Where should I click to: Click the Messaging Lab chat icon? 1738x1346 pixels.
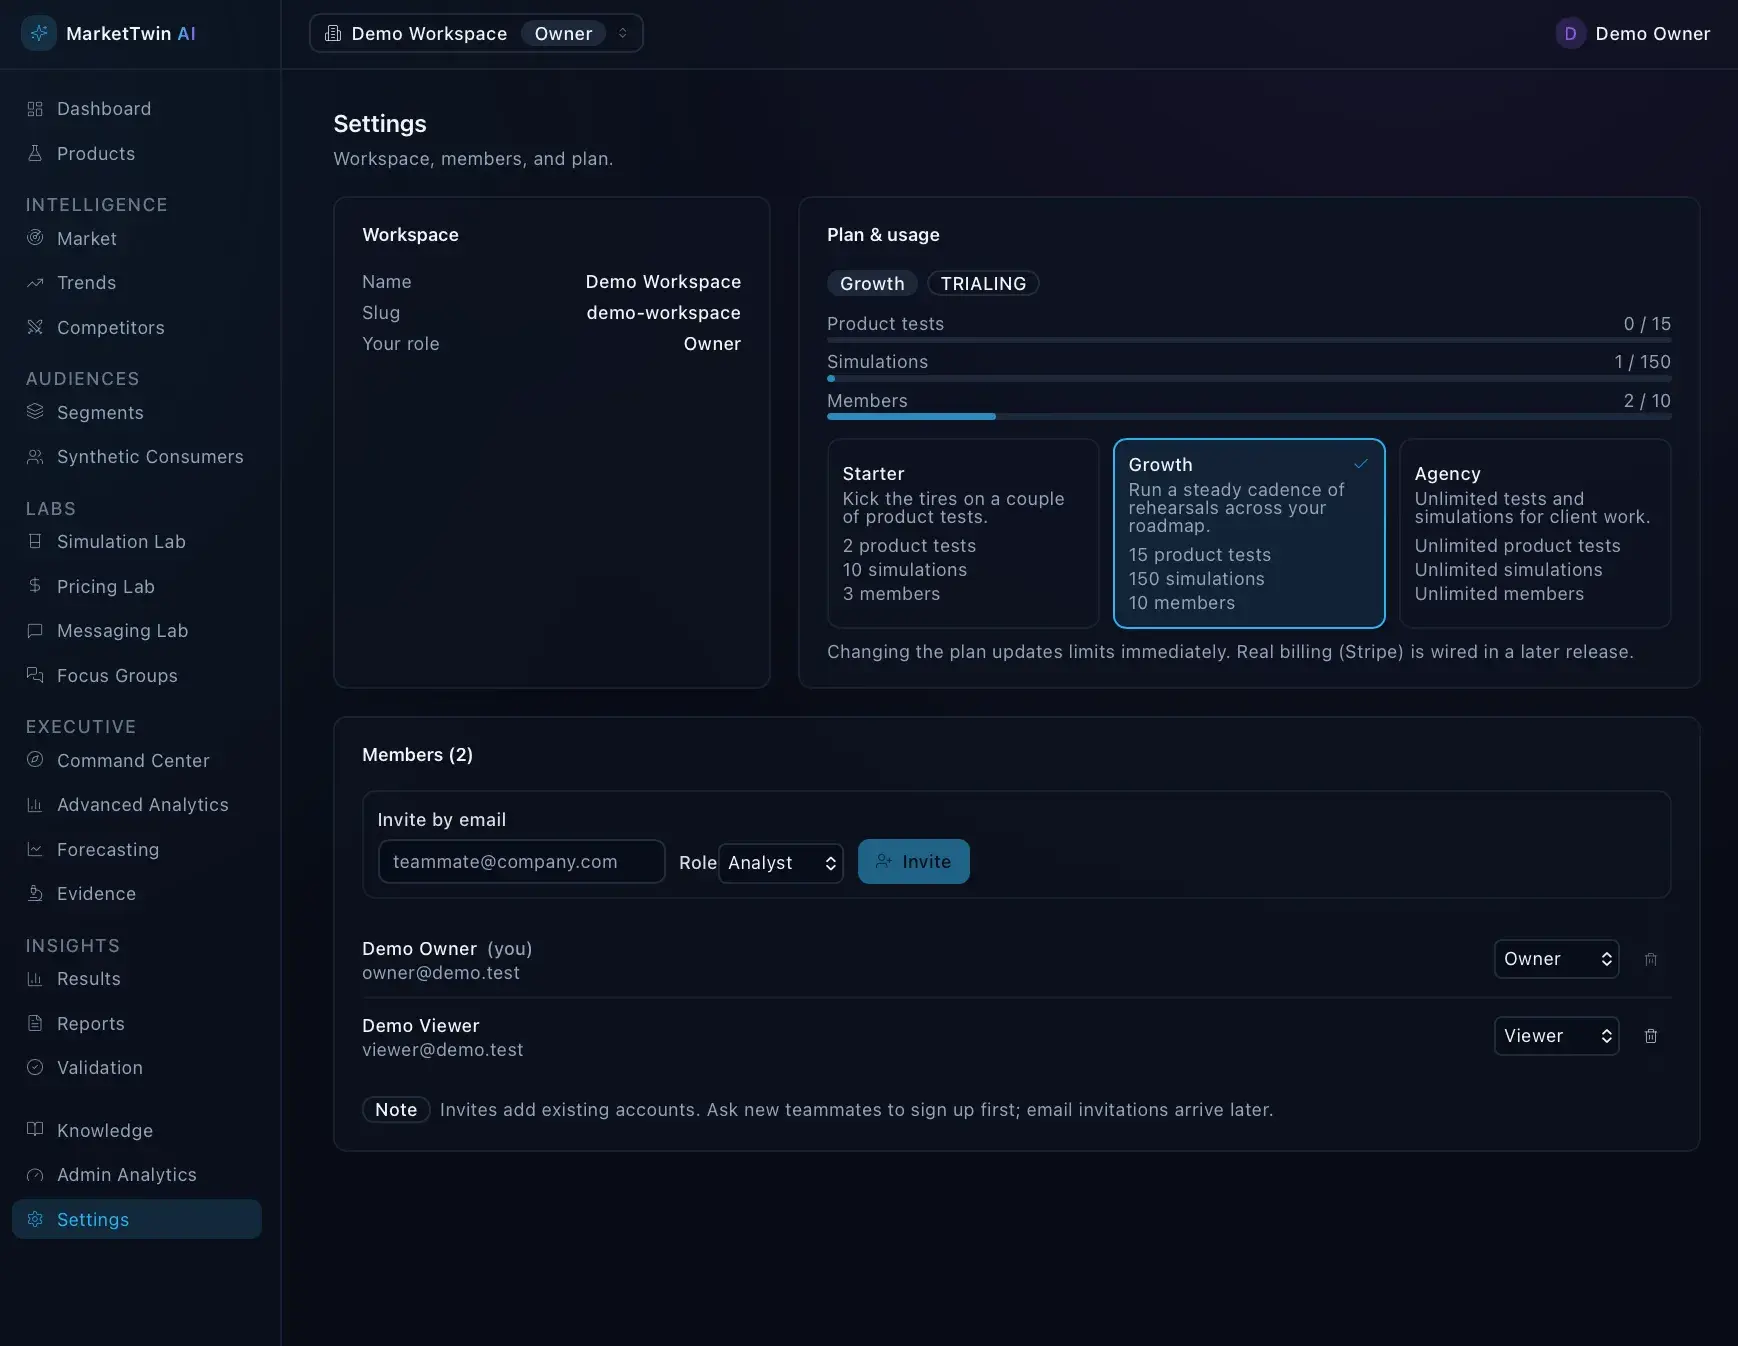click(35, 631)
